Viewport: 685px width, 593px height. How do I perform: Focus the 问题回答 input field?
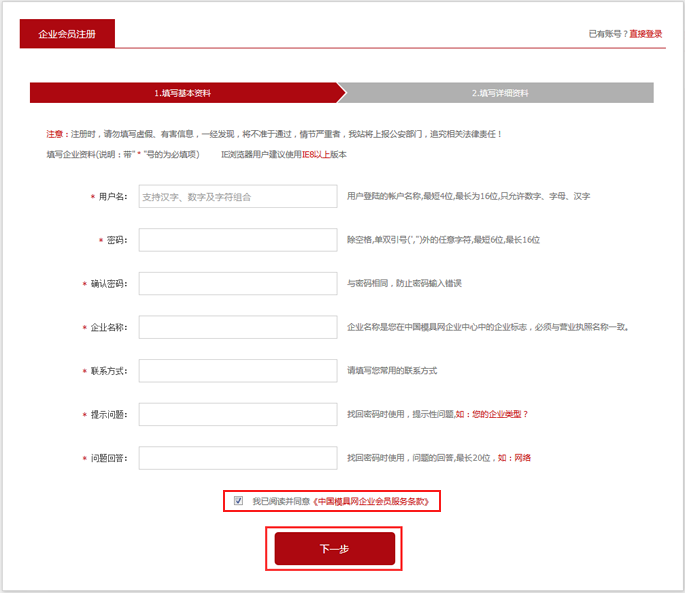(238, 458)
